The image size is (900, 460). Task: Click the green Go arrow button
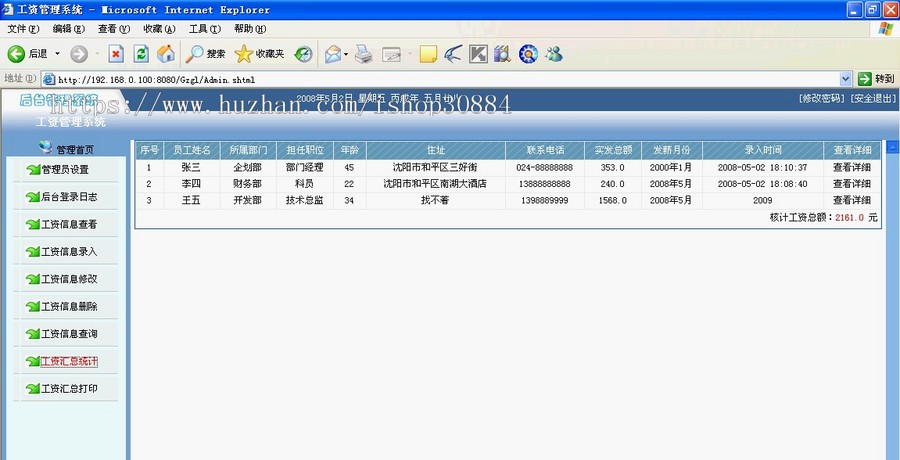click(864, 79)
